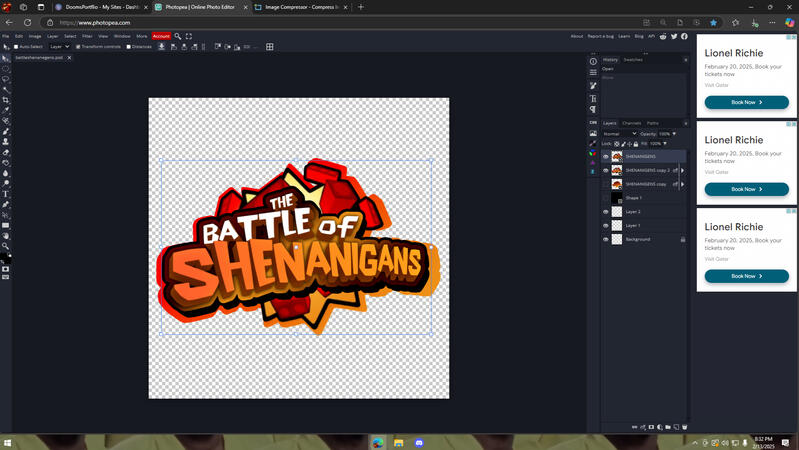Open the search magnifier in menu bar
Image resolution: width=799 pixels, height=450 pixels.
[x=178, y=36]
